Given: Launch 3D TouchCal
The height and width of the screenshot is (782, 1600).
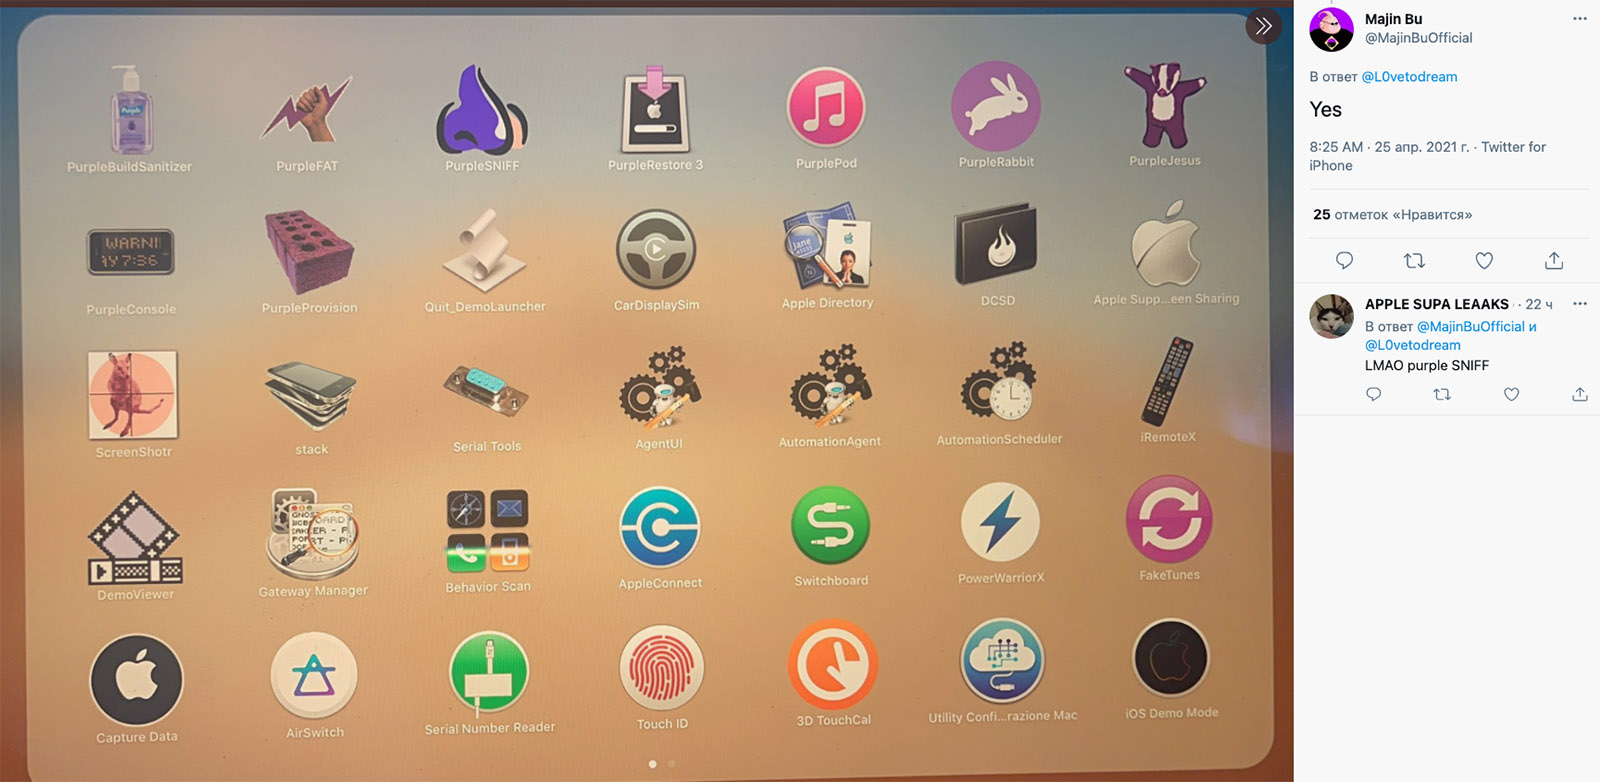Looking at the screenshot, I should click(x=833, y=666).
